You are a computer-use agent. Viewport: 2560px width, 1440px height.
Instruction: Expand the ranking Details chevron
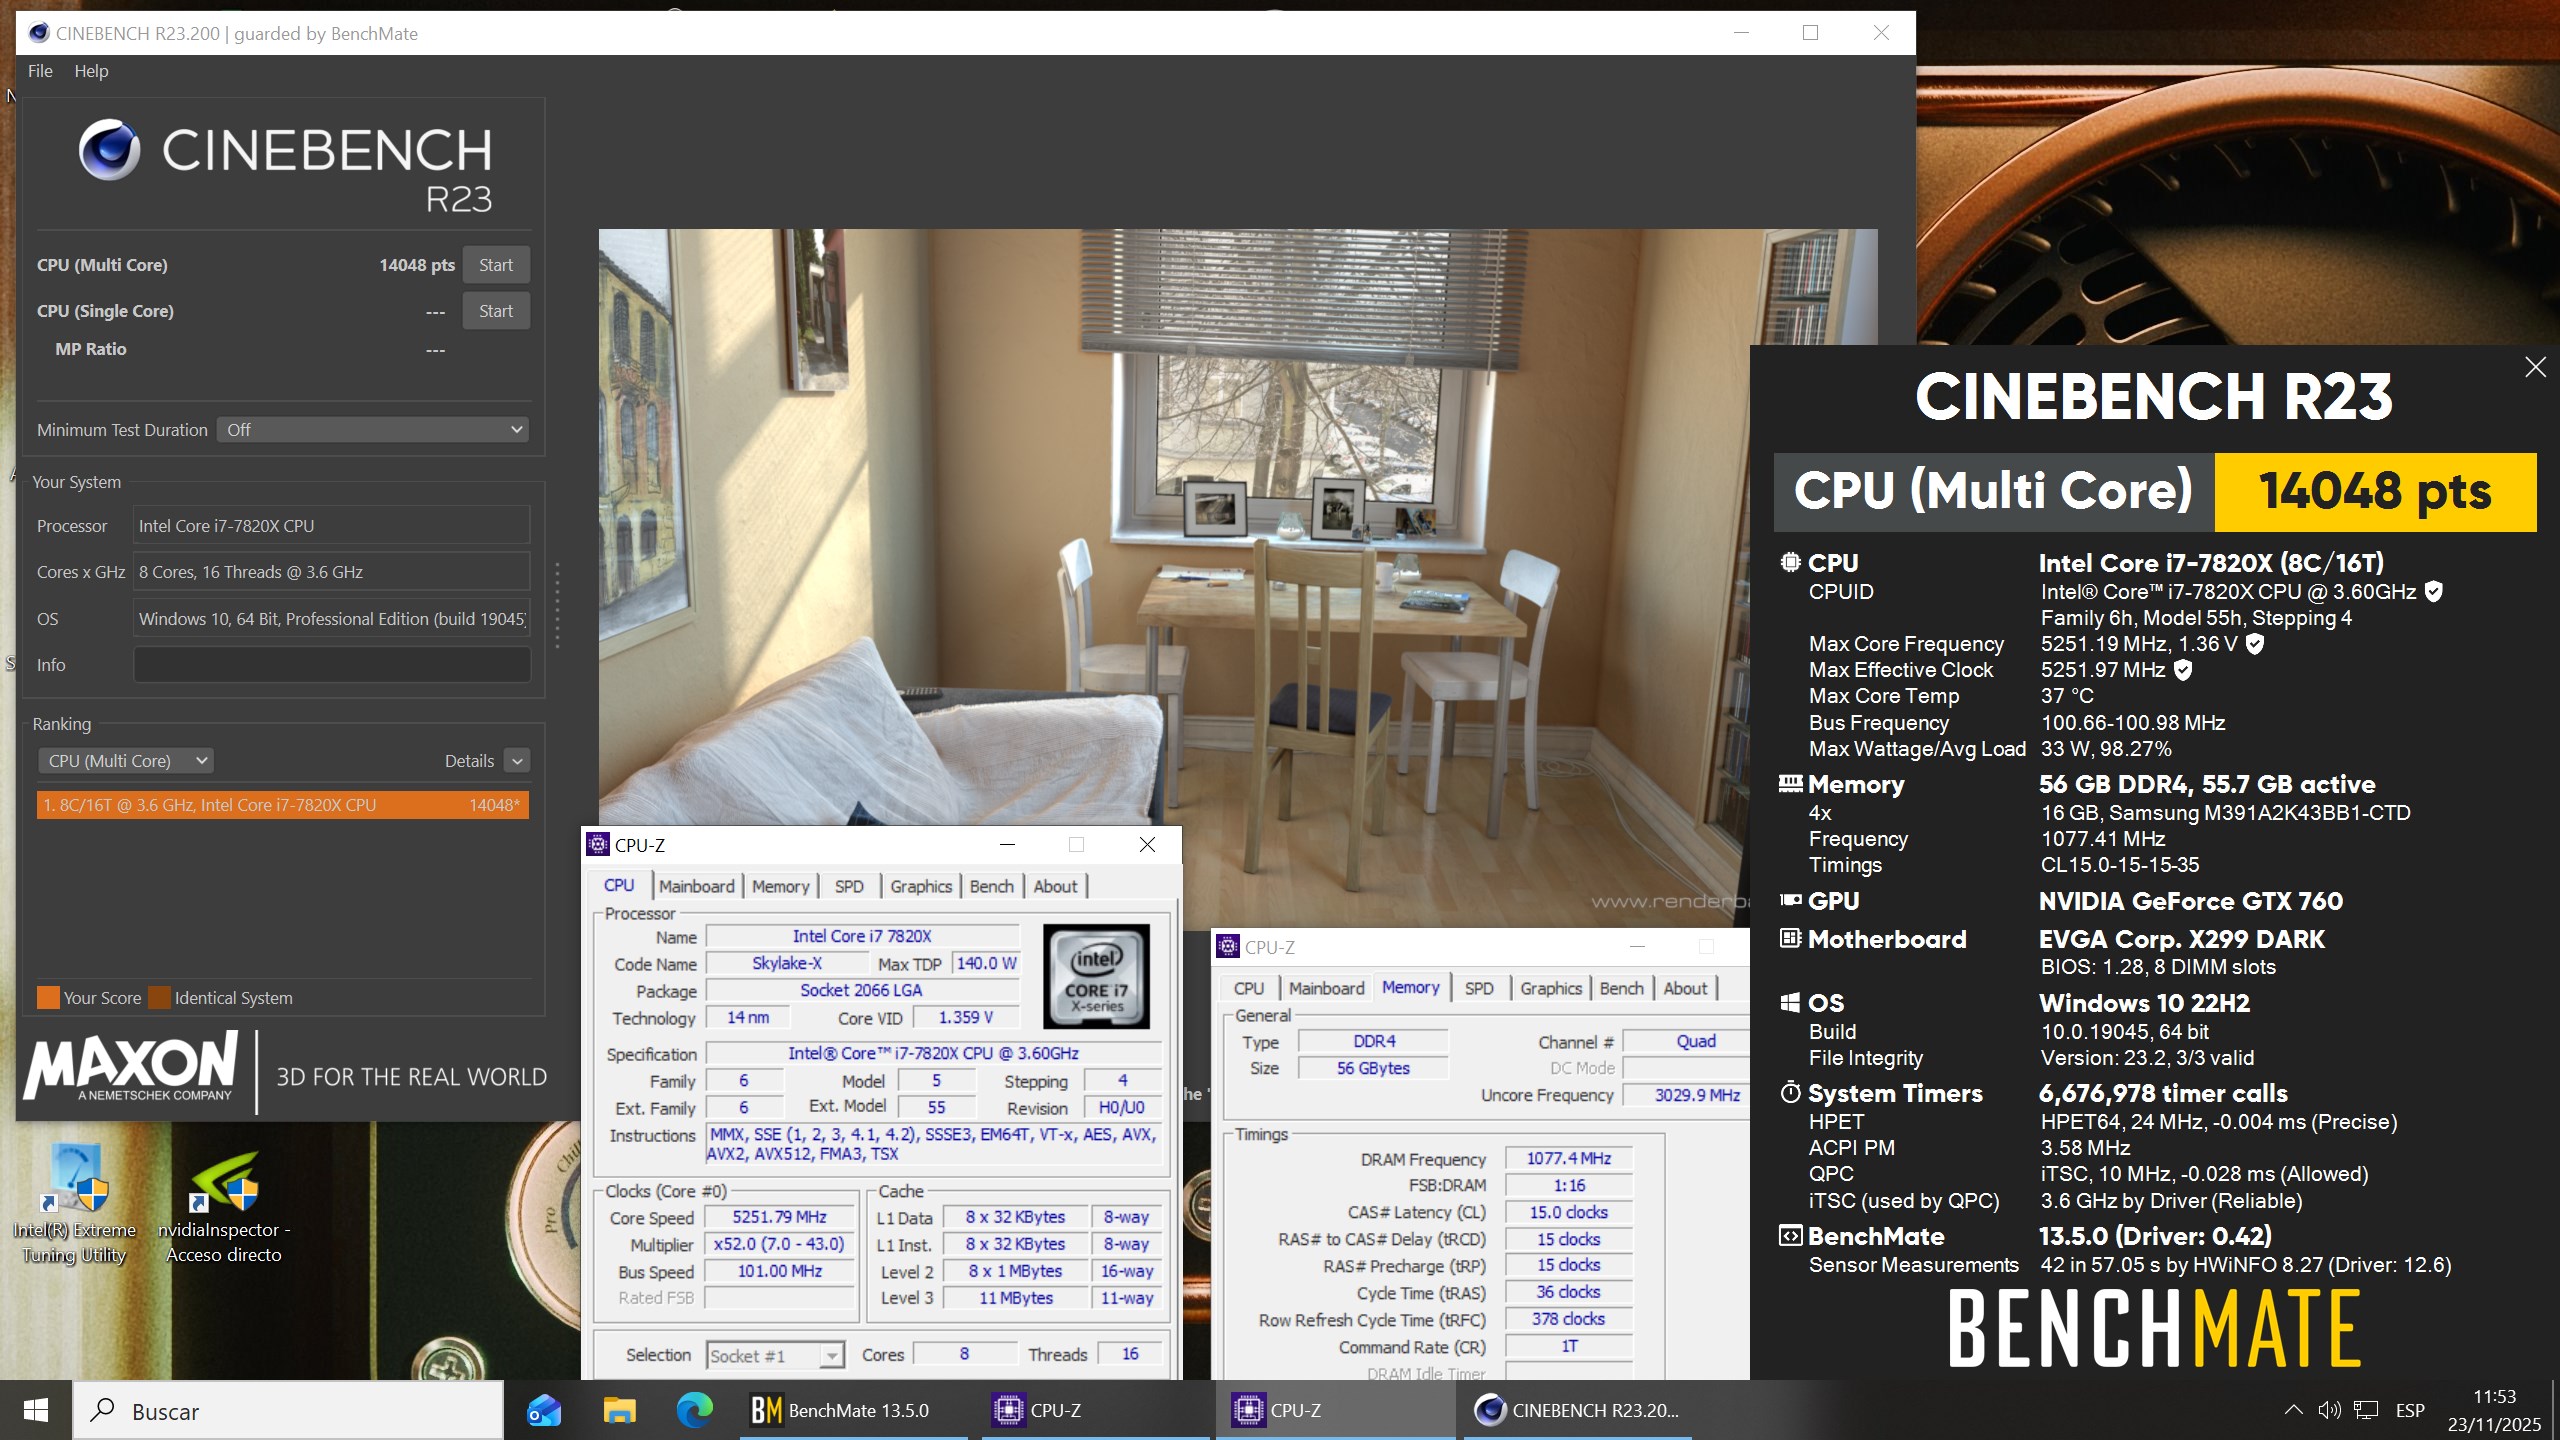[x=517, y=761]
